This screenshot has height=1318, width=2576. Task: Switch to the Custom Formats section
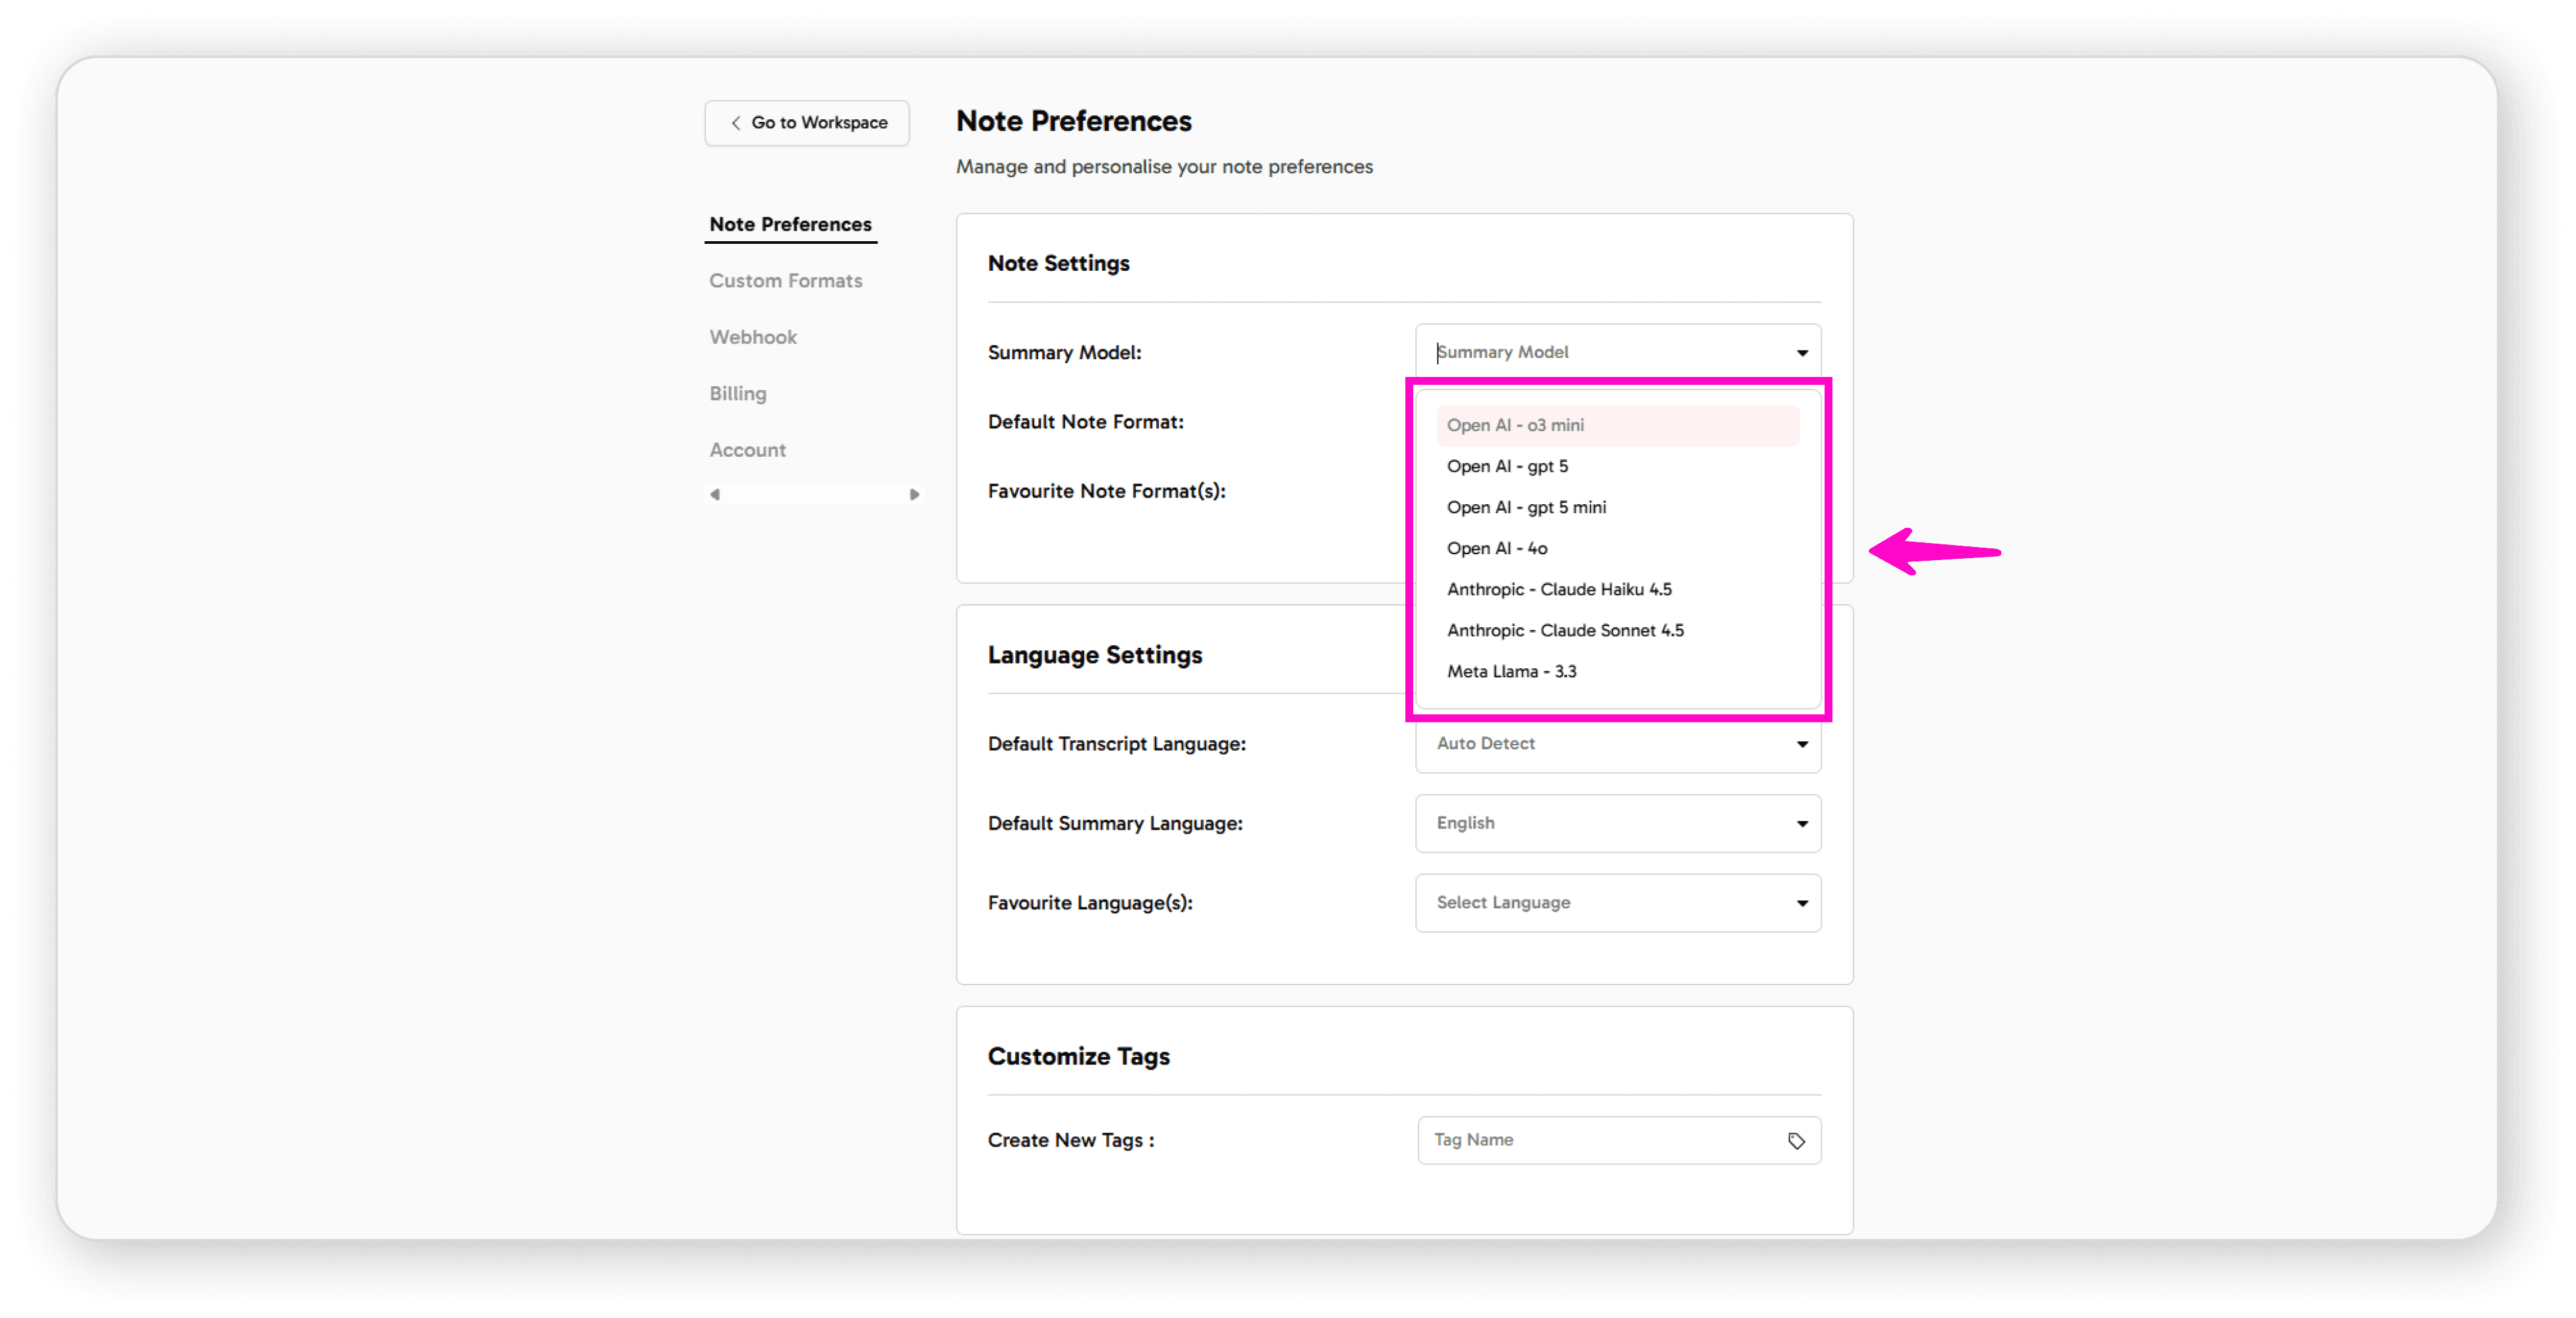click(786, 281)
